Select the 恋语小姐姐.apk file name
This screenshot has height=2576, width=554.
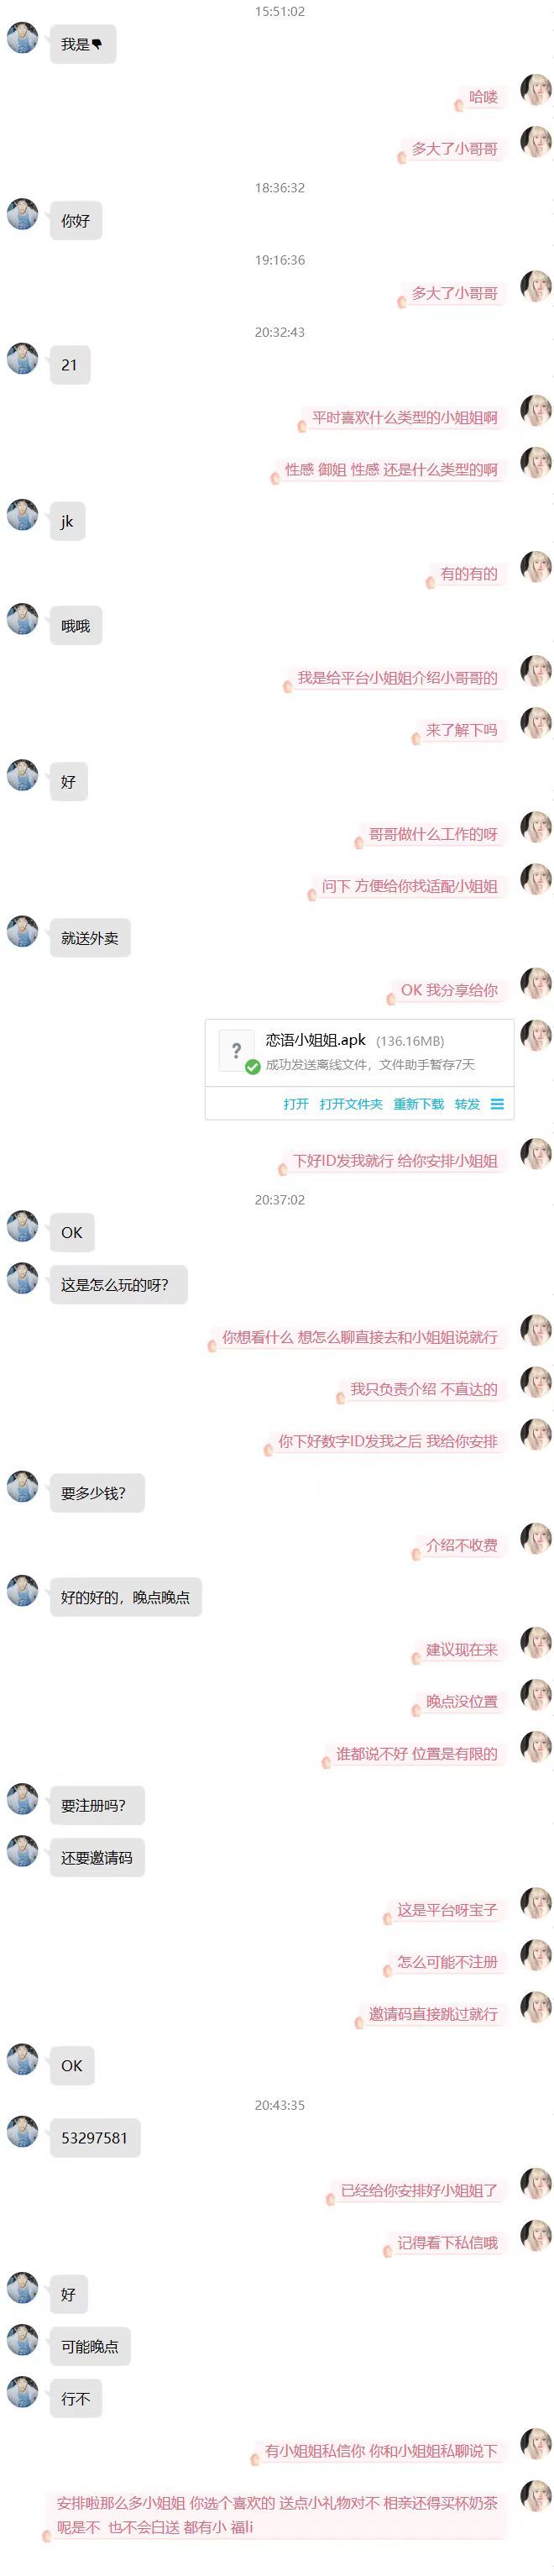316,1040
